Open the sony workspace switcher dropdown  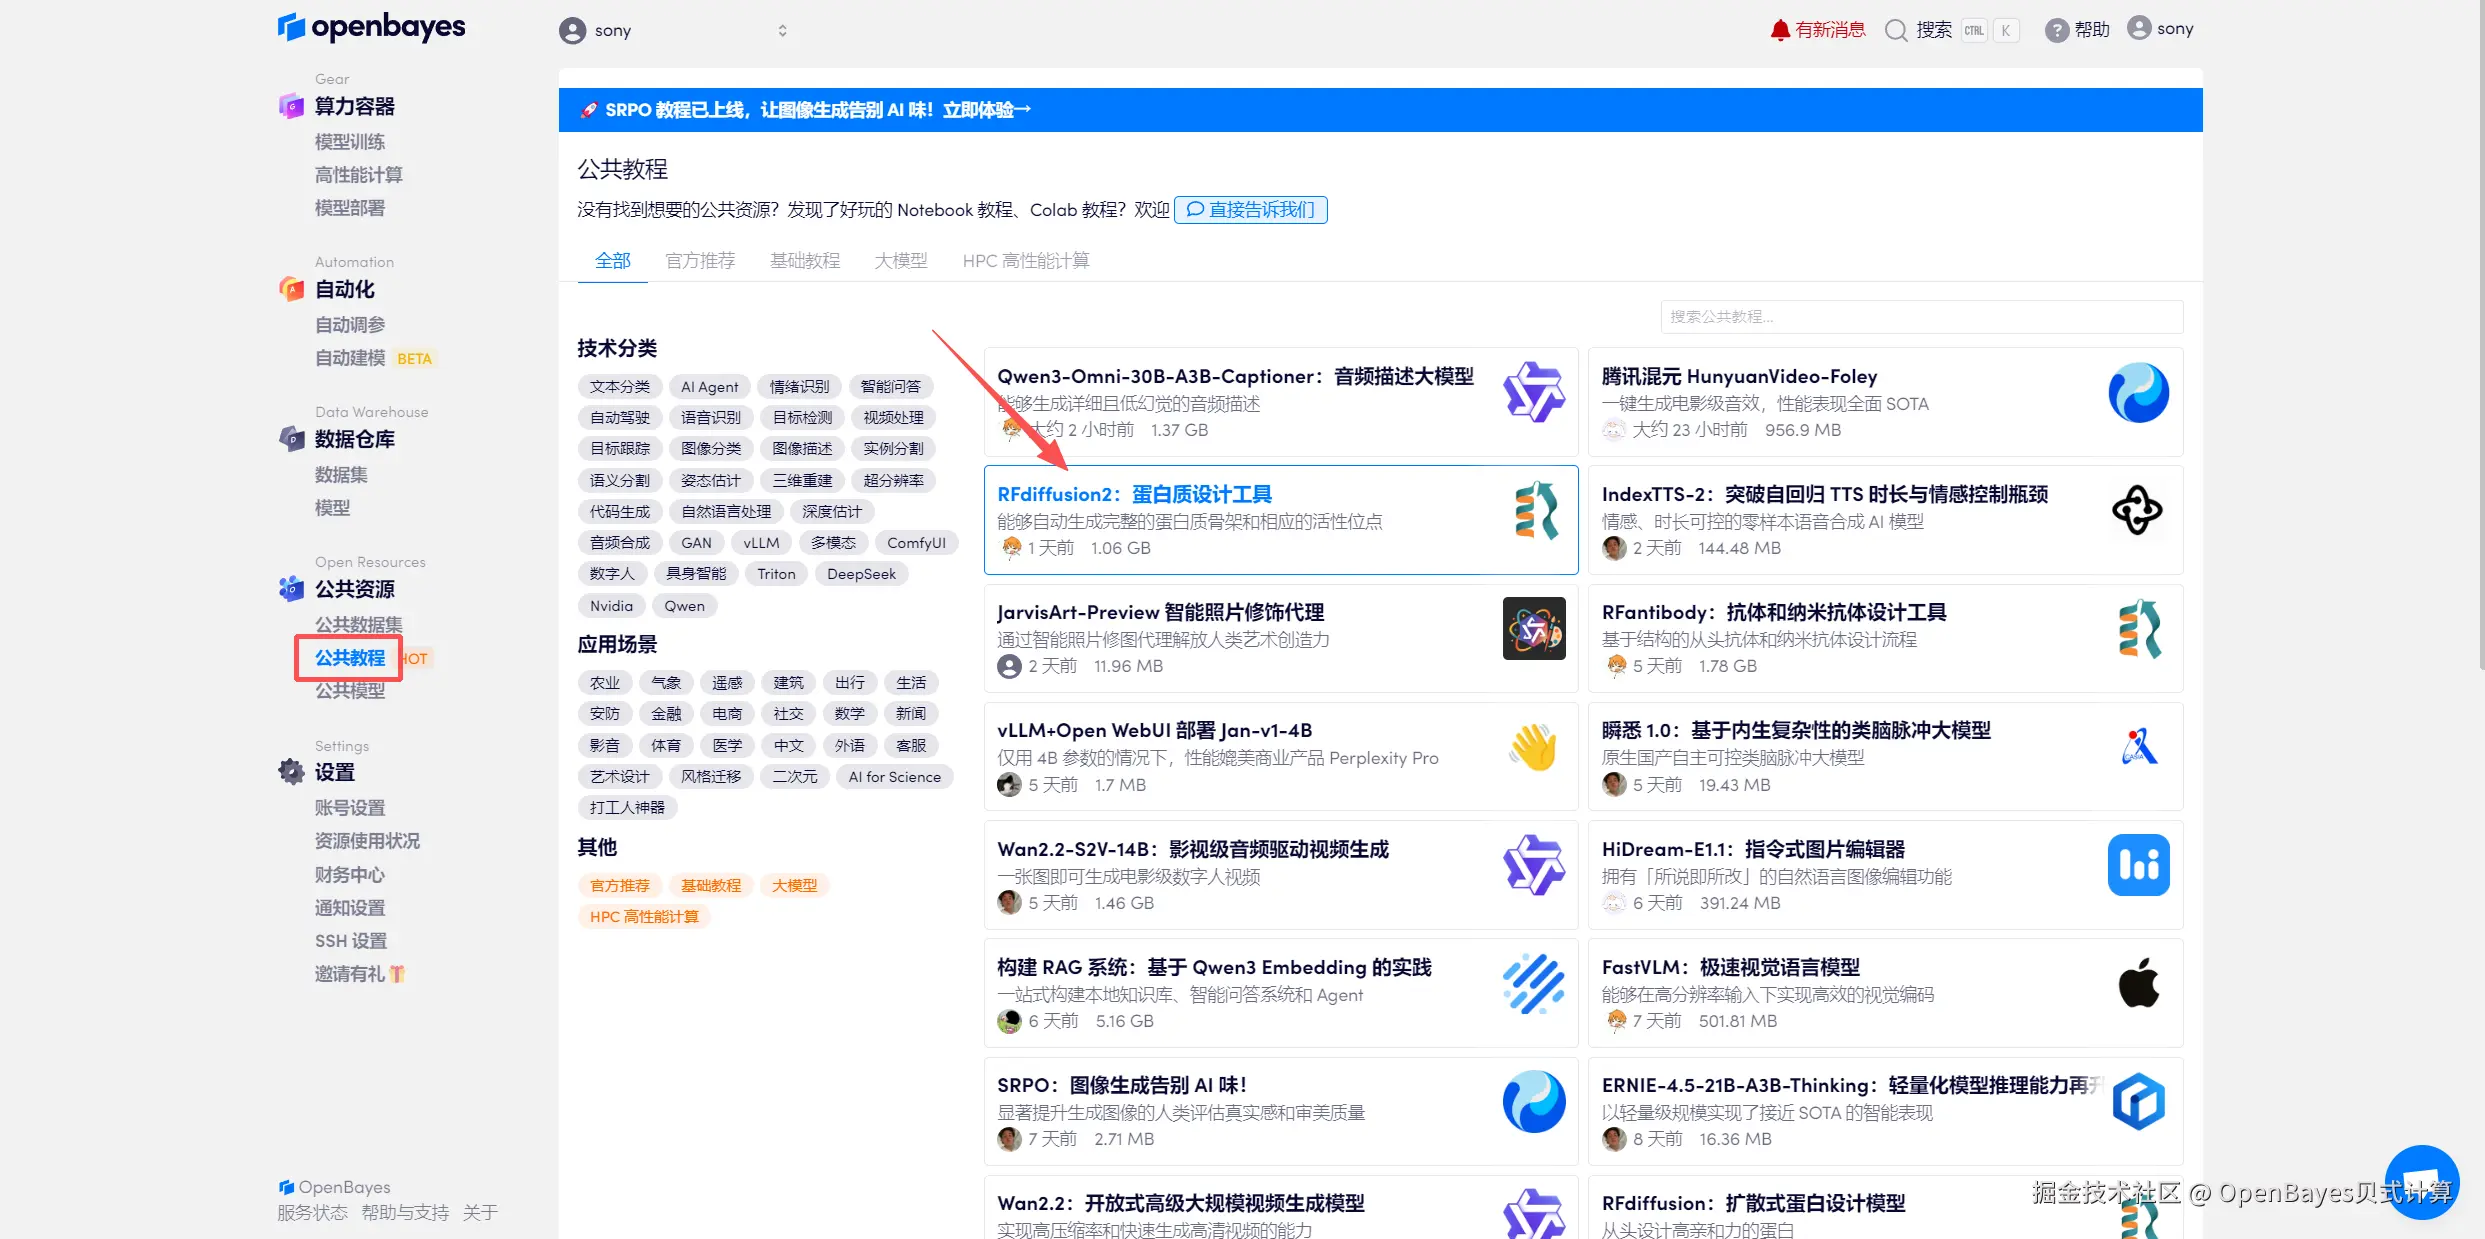coord(676,30)
